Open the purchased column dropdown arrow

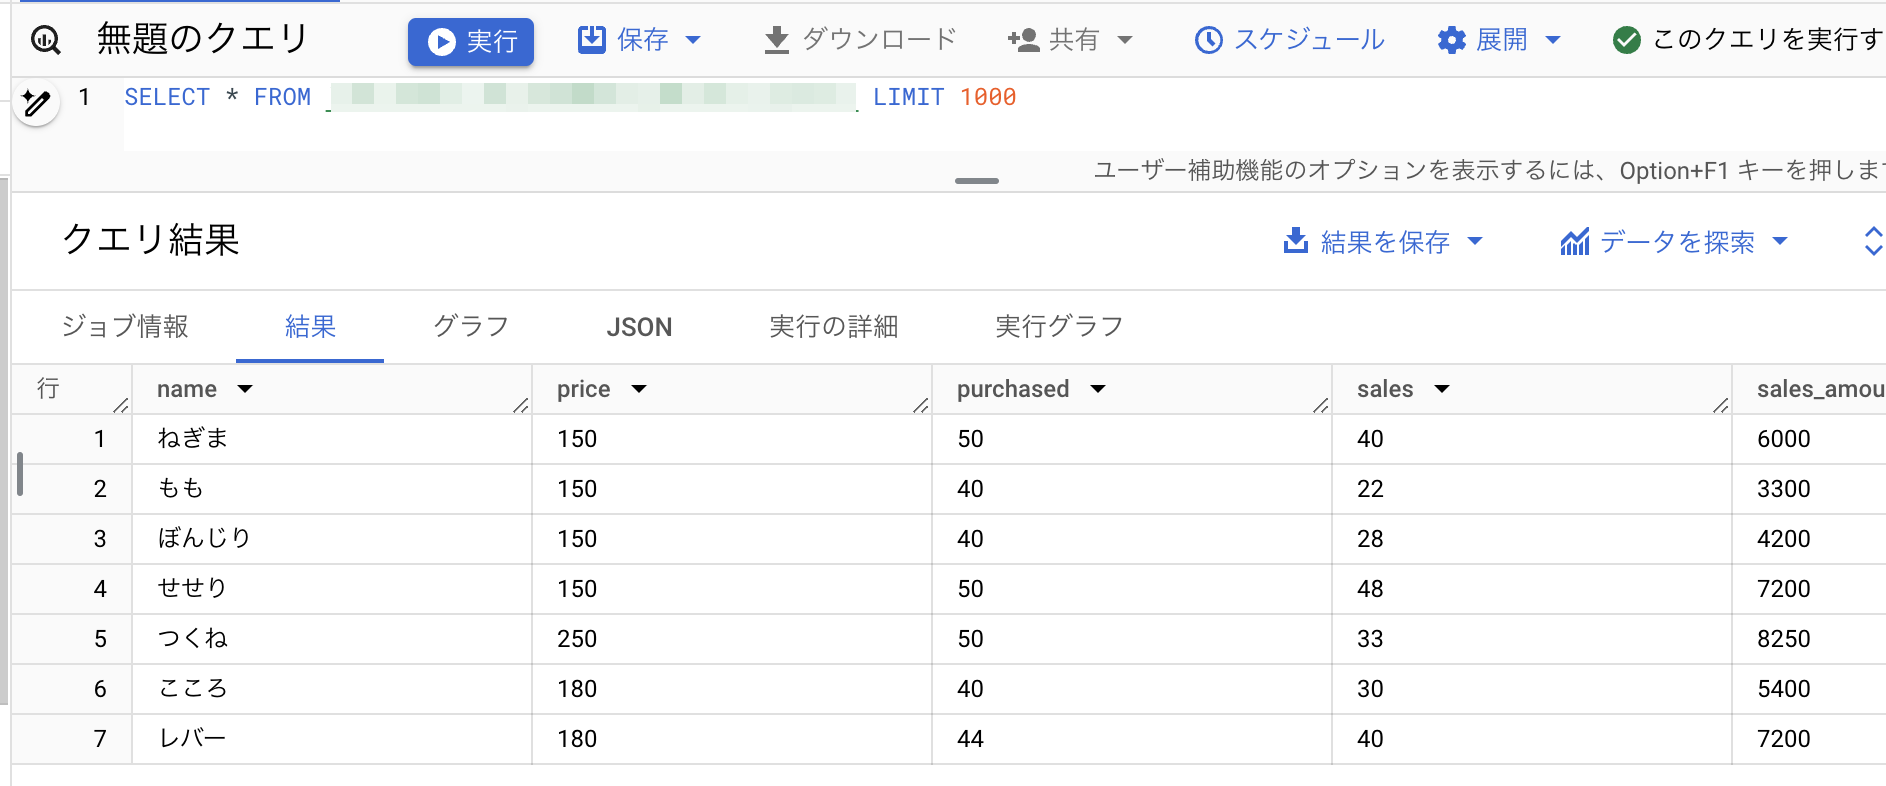click(x=1098, y=389)
